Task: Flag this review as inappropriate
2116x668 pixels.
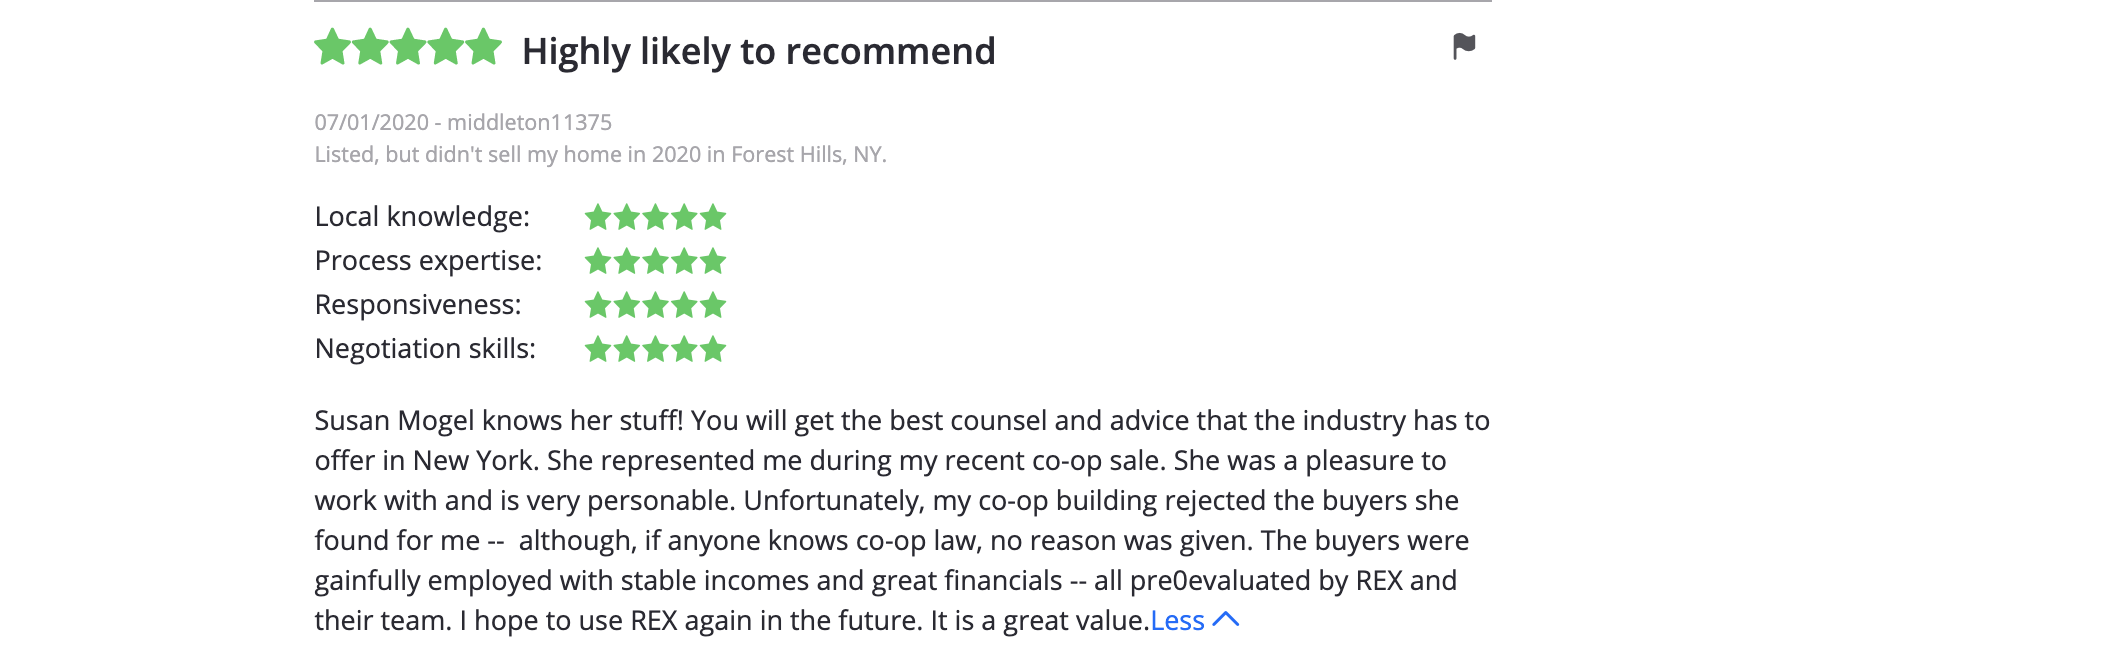Action: click(1464, 46)
